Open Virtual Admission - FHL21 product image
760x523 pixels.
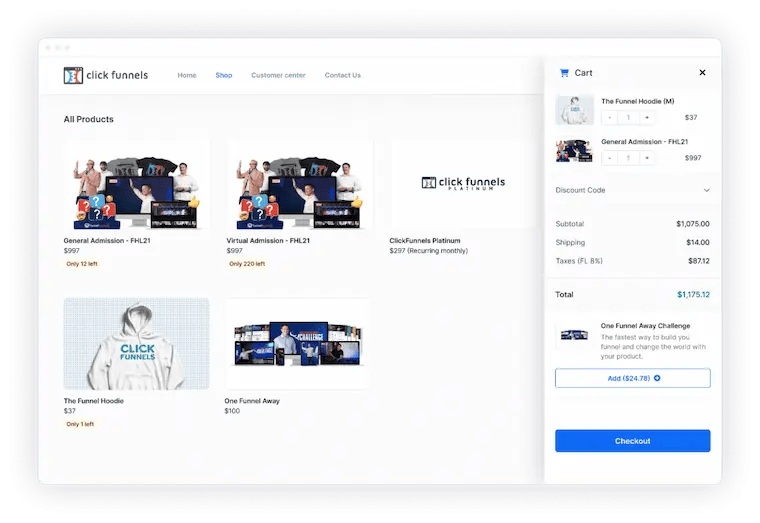[300, 185]
